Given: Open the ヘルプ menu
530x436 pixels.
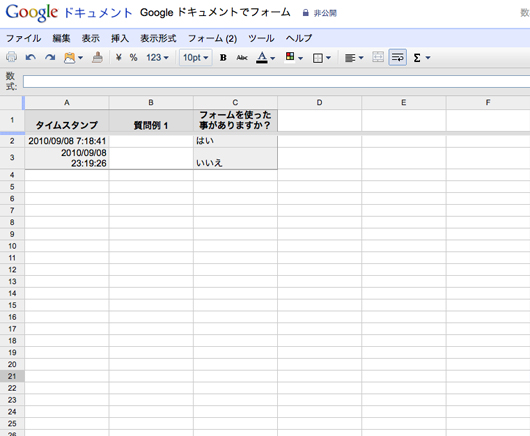Looking at the screenshot, I should click(x=299, y=38).
